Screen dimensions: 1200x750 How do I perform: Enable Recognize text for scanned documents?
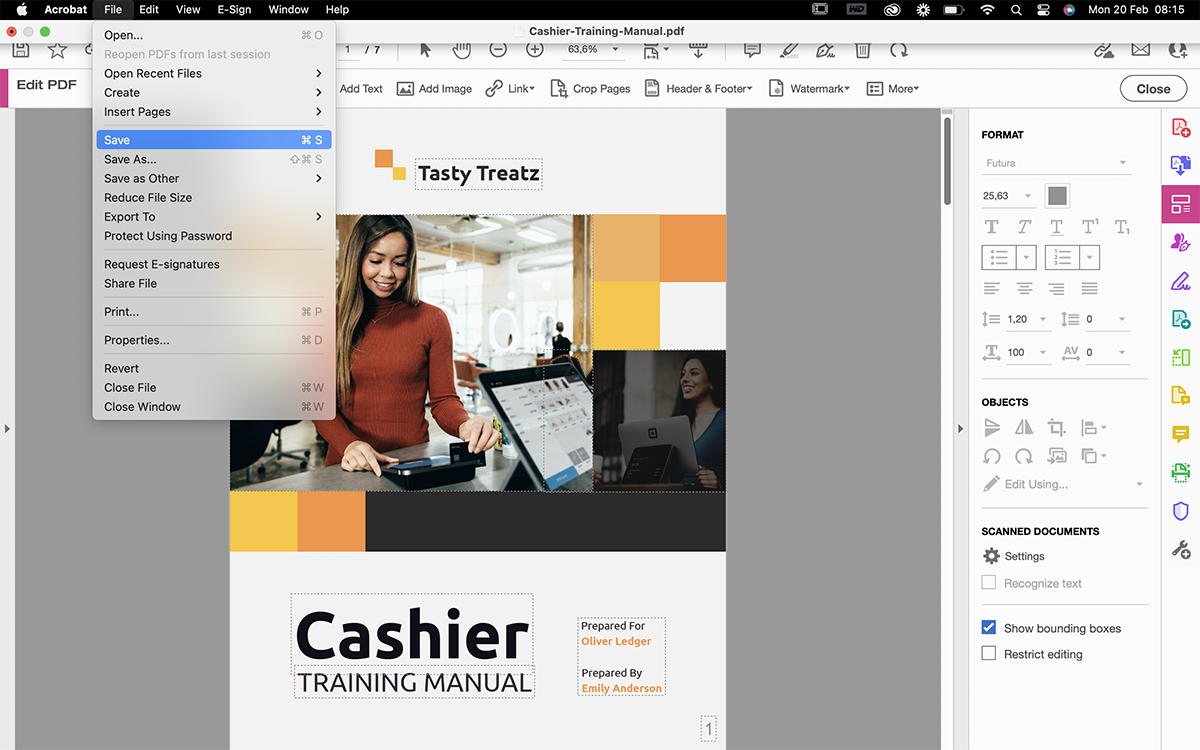point(988,583)
